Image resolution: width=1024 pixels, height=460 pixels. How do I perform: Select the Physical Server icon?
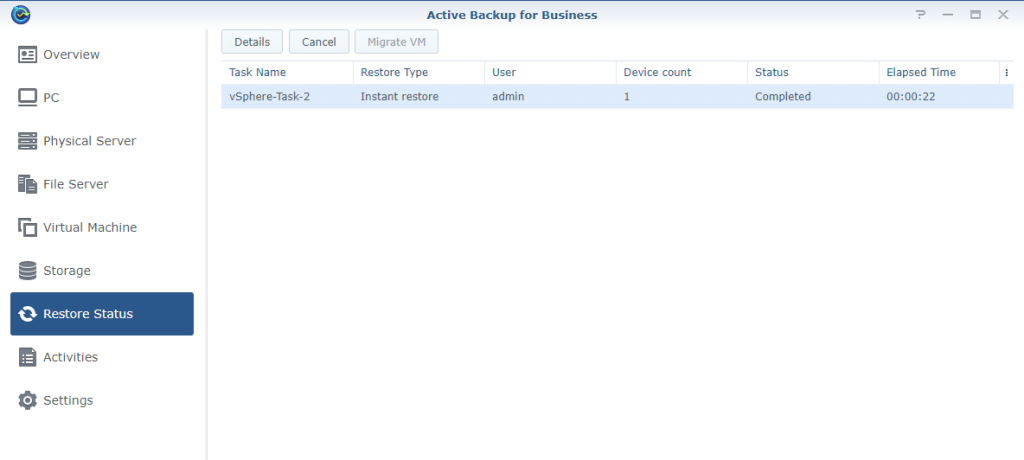click(28, 141)
